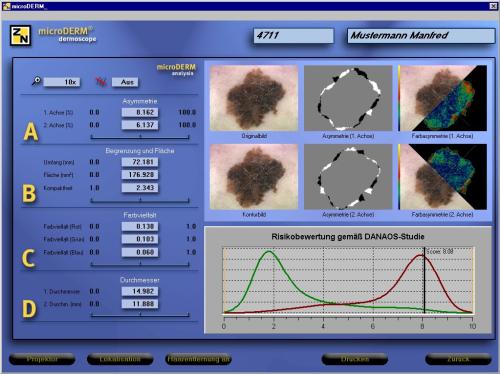Click the color scale bar beside Farbasymmetrie 2. Achse
Screen dimensions: 500x374
pyautogui.click(x=399, y=177)
